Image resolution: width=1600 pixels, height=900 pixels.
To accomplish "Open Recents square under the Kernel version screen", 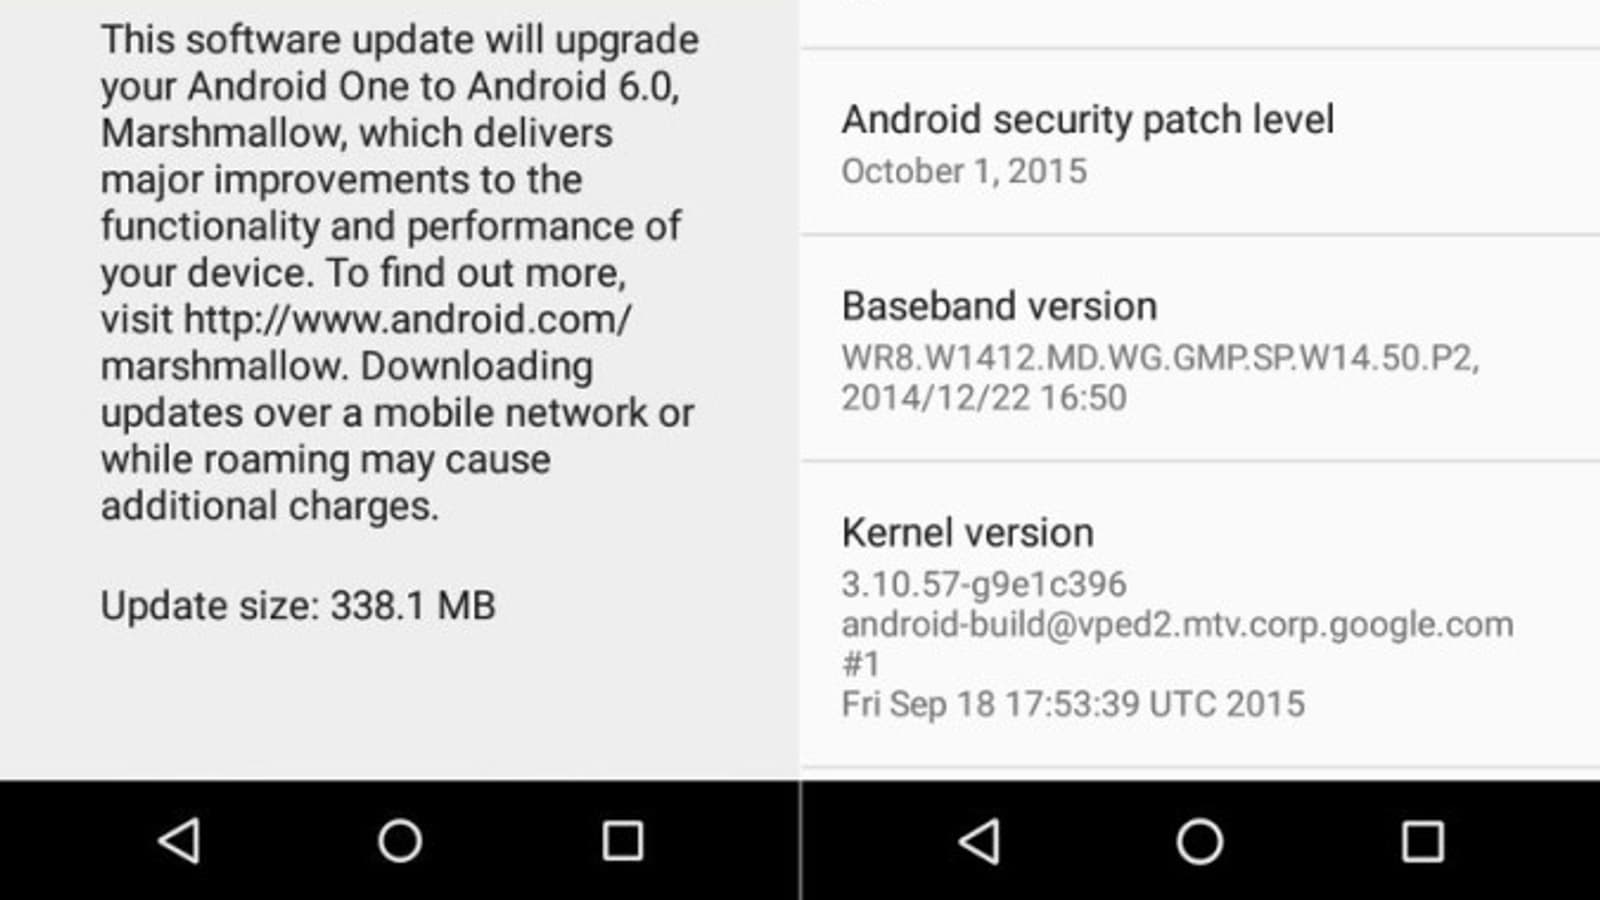I will [1422, 841].
